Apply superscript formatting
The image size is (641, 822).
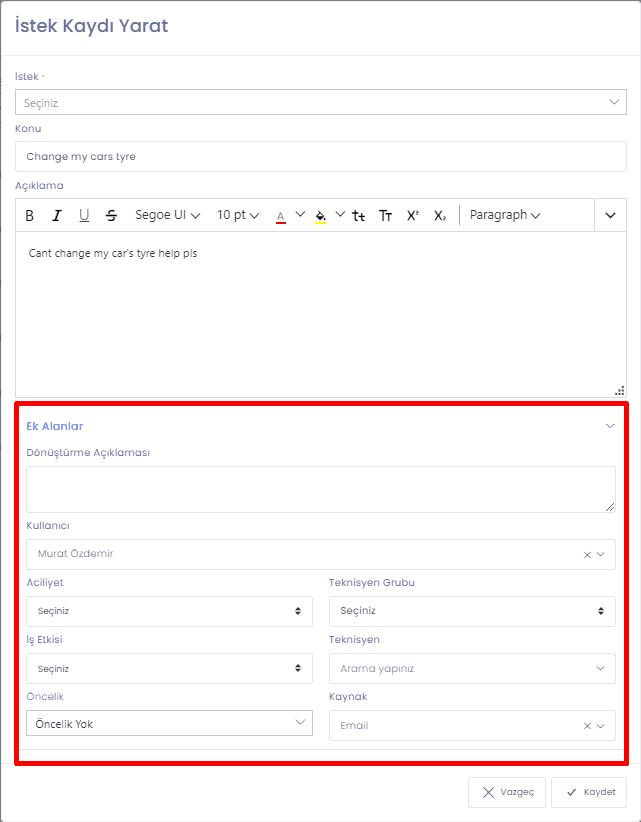pos(413,215)
